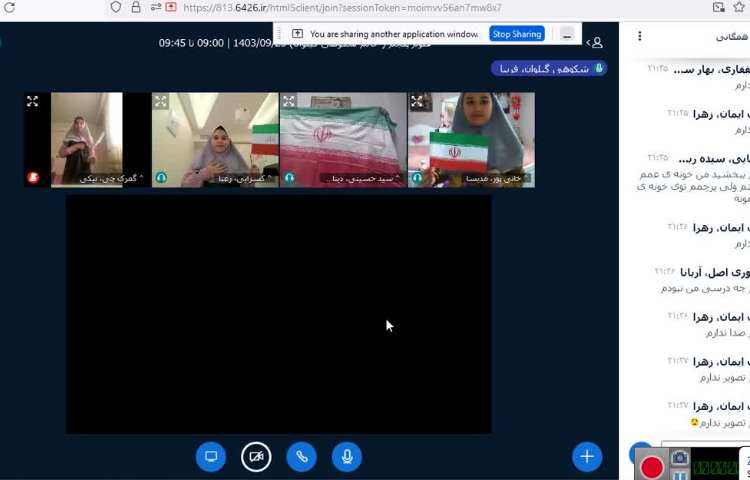
Task: Mute the microphone
Action: 347,457
